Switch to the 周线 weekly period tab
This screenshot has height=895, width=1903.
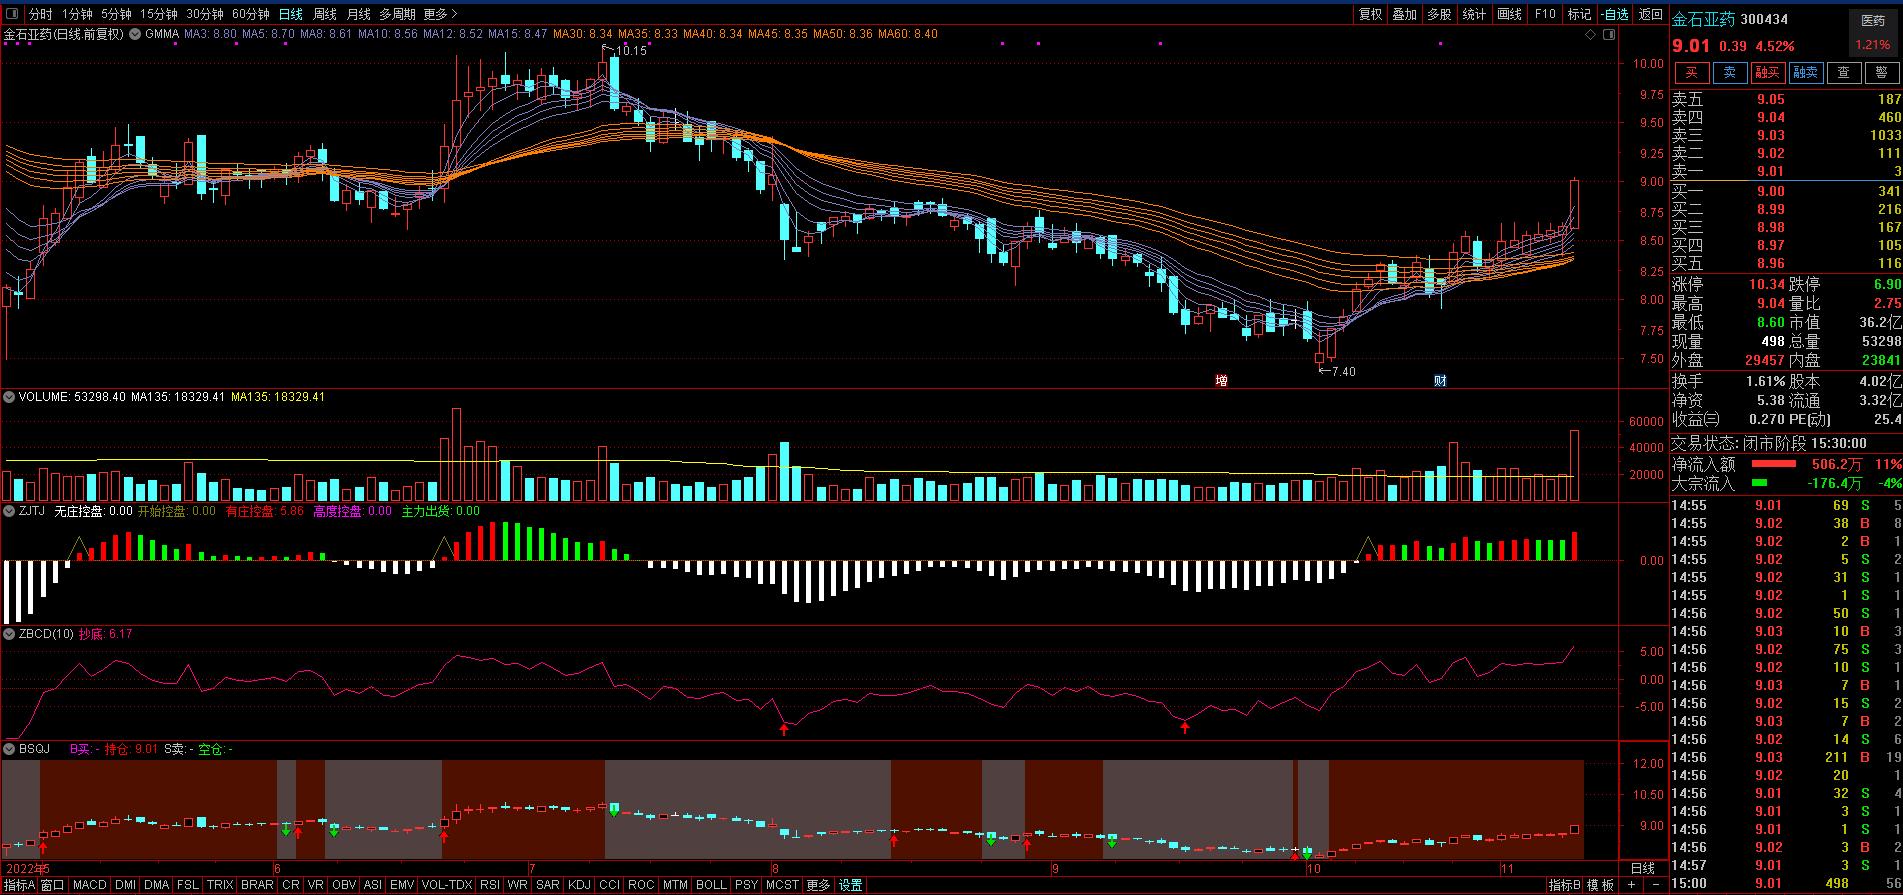click(x=324, y=14)
